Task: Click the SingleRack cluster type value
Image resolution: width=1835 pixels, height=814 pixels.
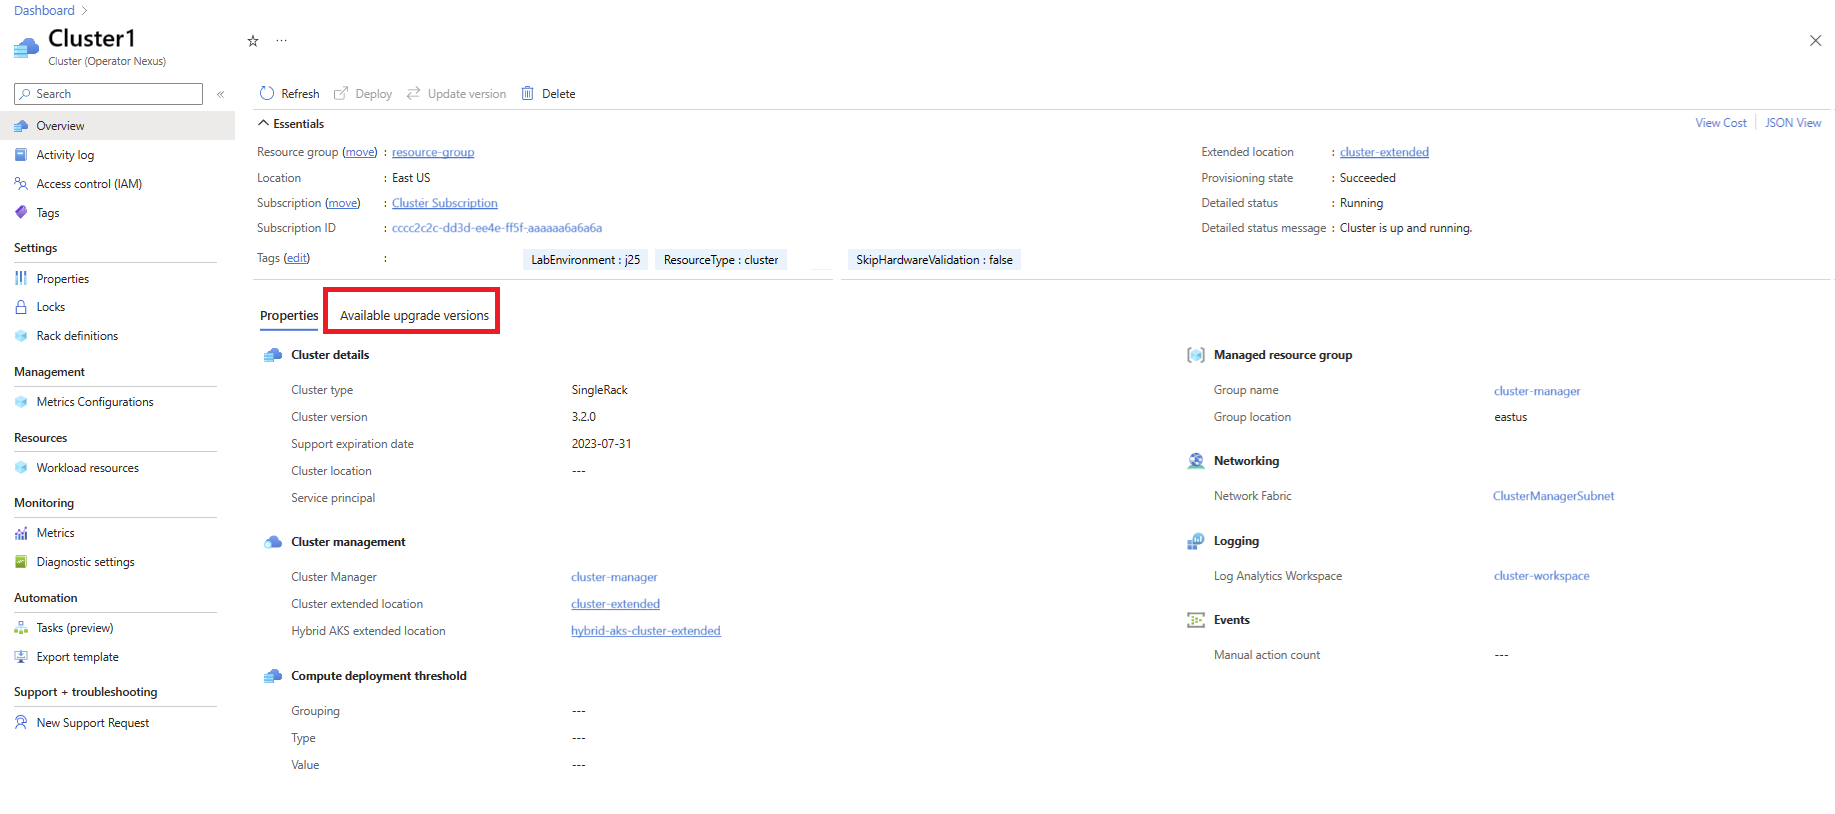Action: (x=599, y=390)
